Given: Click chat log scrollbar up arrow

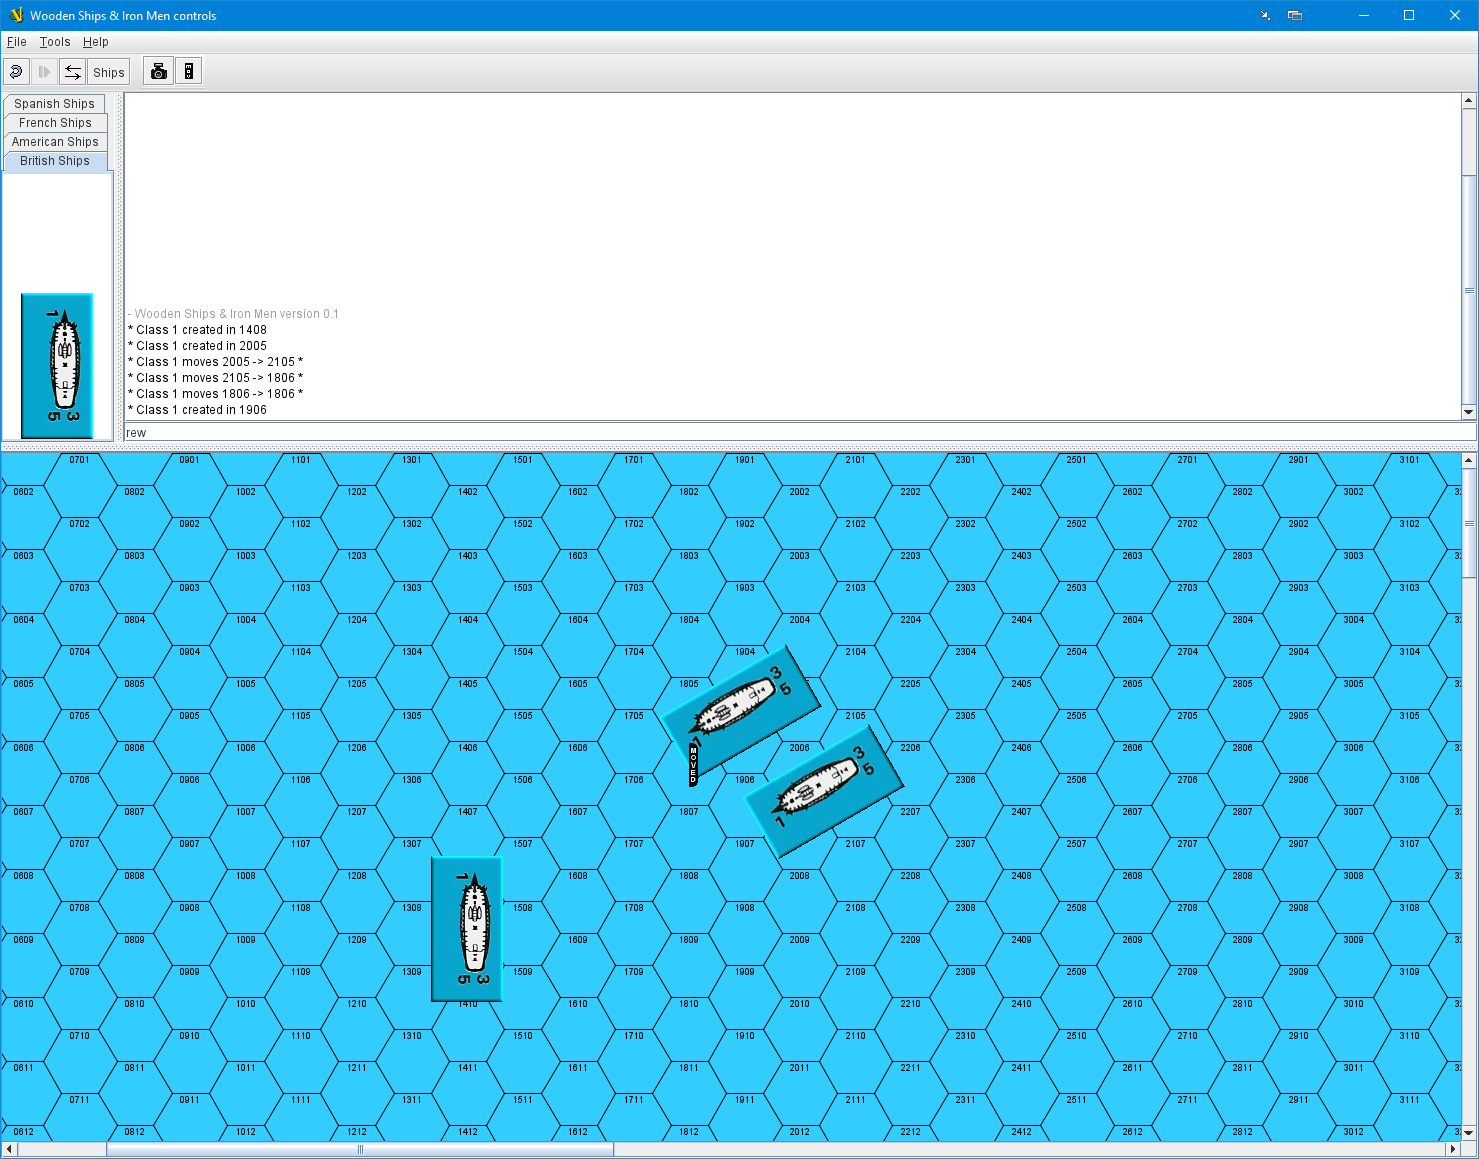Looking at the screenshot, I should [x=1469, y=100].
